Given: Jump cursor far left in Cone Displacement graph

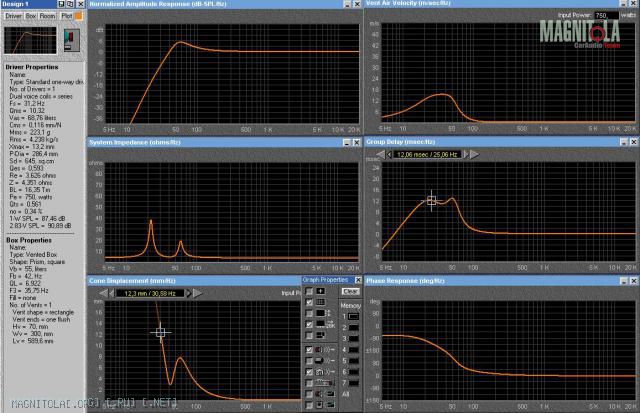Looking at the screenshot, I should tap(103, 293).
